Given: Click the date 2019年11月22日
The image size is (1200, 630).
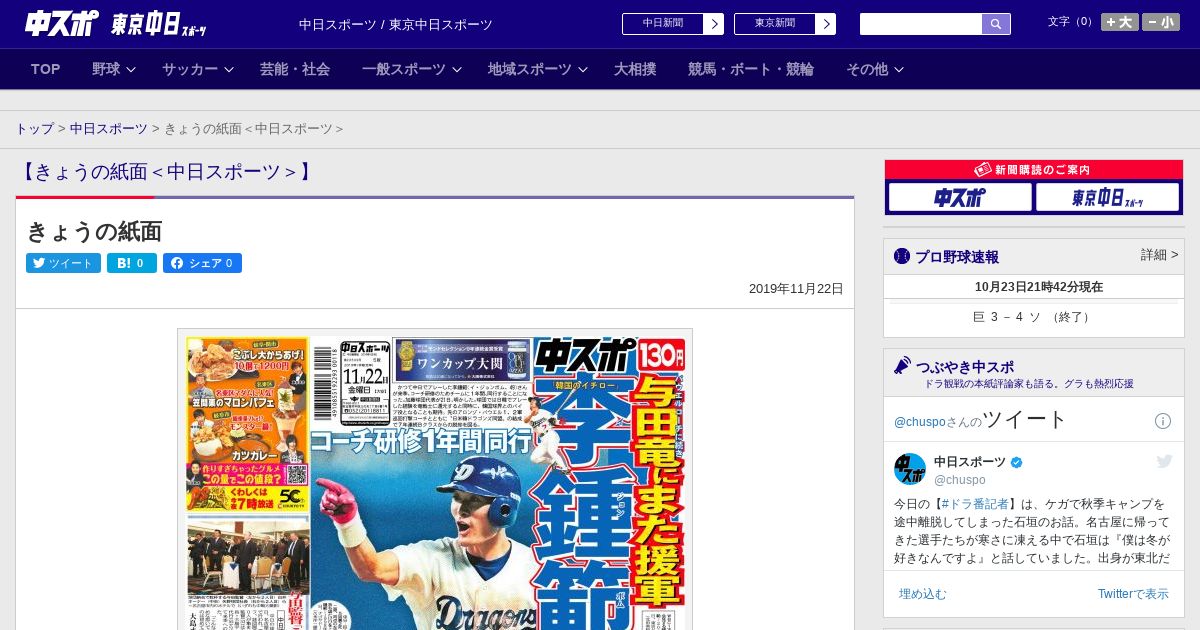Looking at the screenshot, I should click(796, 289).
